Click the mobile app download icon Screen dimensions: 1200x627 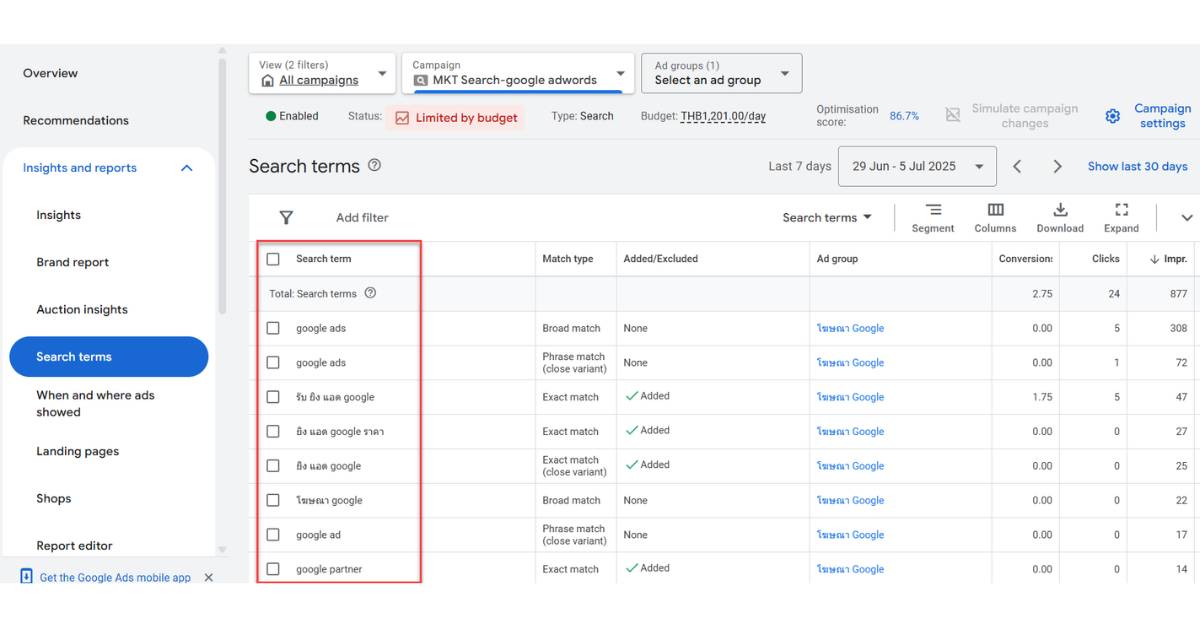[x=27, y=576]
